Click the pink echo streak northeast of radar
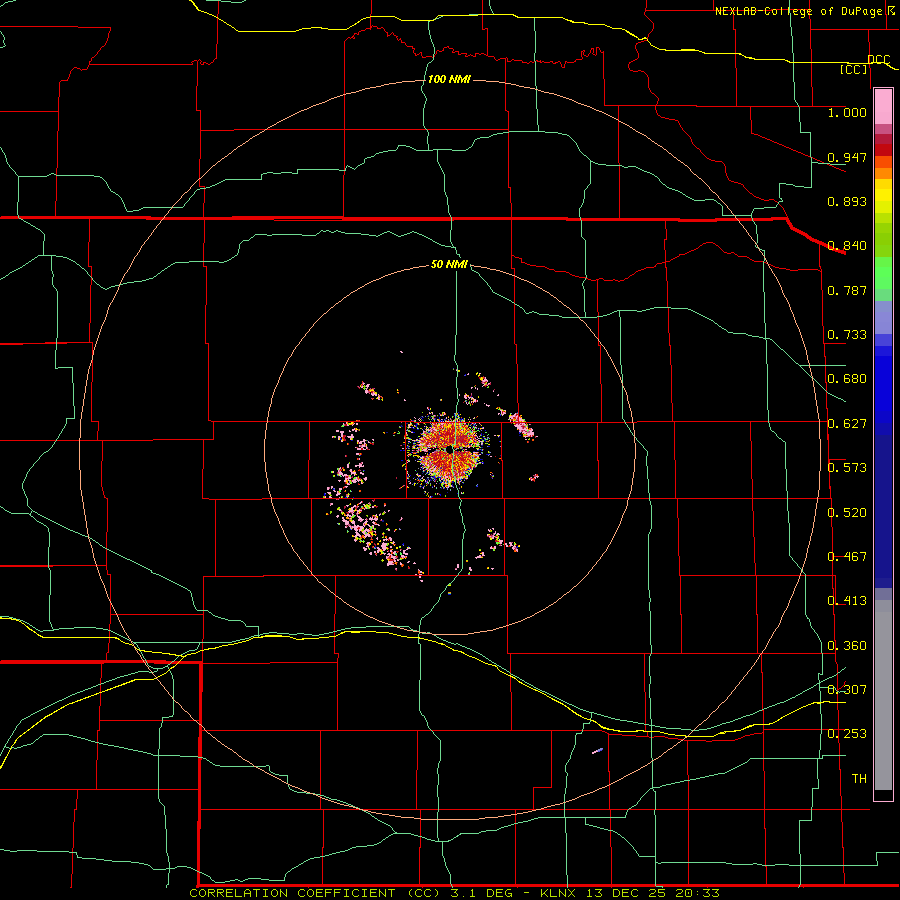 coord(521,425)
